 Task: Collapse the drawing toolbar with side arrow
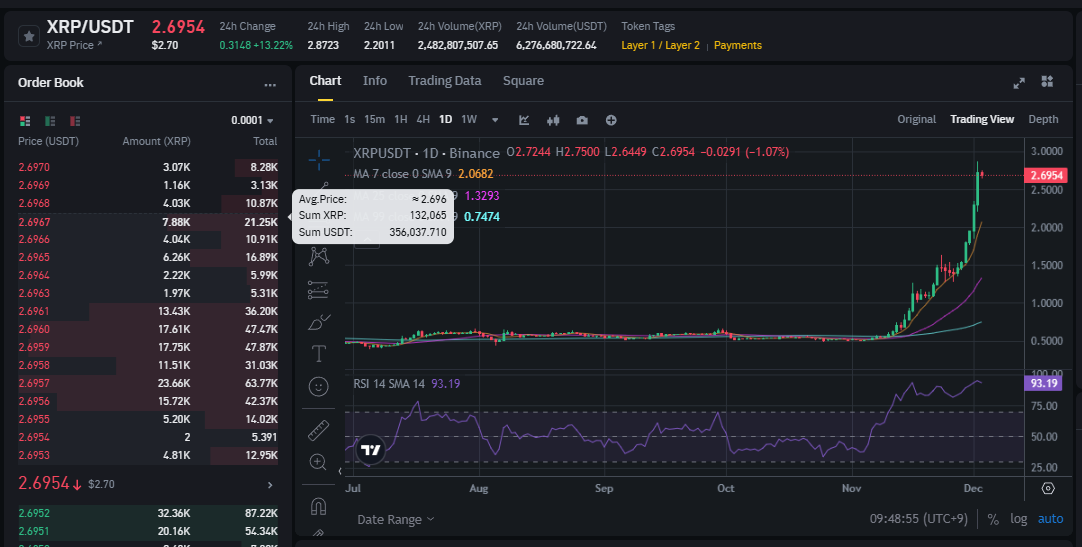click(340, 471)
